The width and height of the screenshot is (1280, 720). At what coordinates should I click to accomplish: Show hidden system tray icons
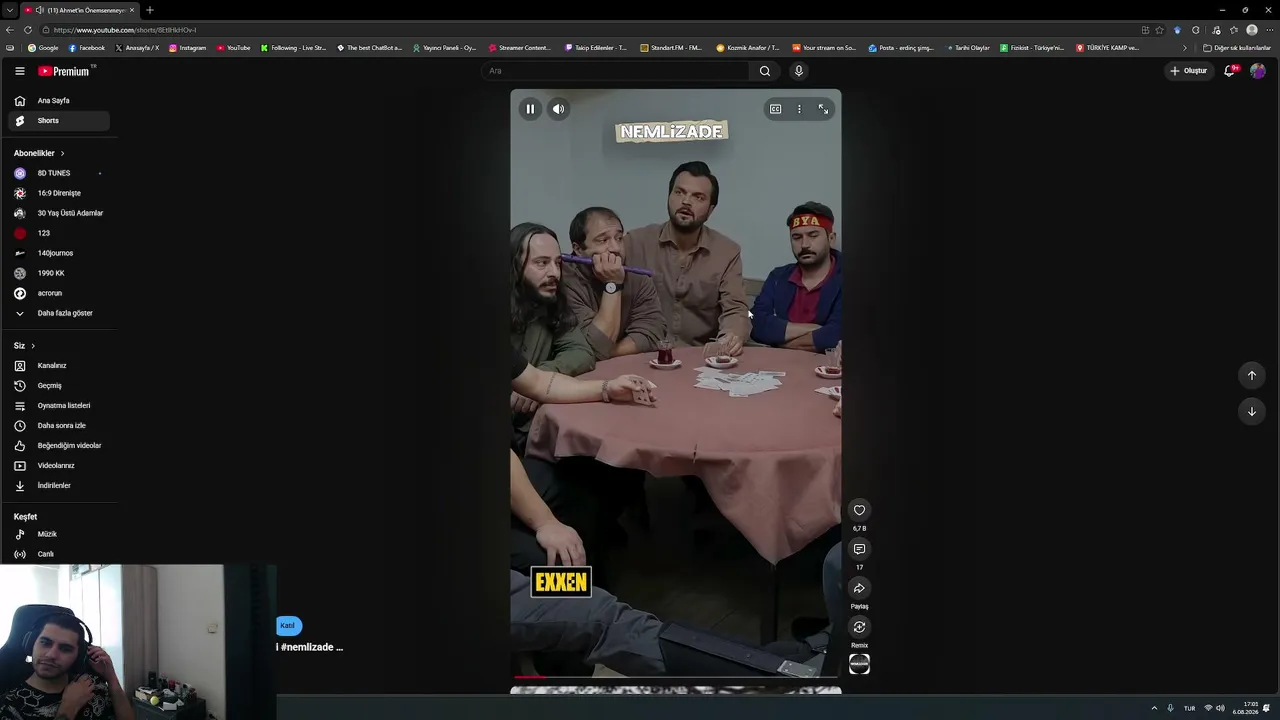[1154, 708]
